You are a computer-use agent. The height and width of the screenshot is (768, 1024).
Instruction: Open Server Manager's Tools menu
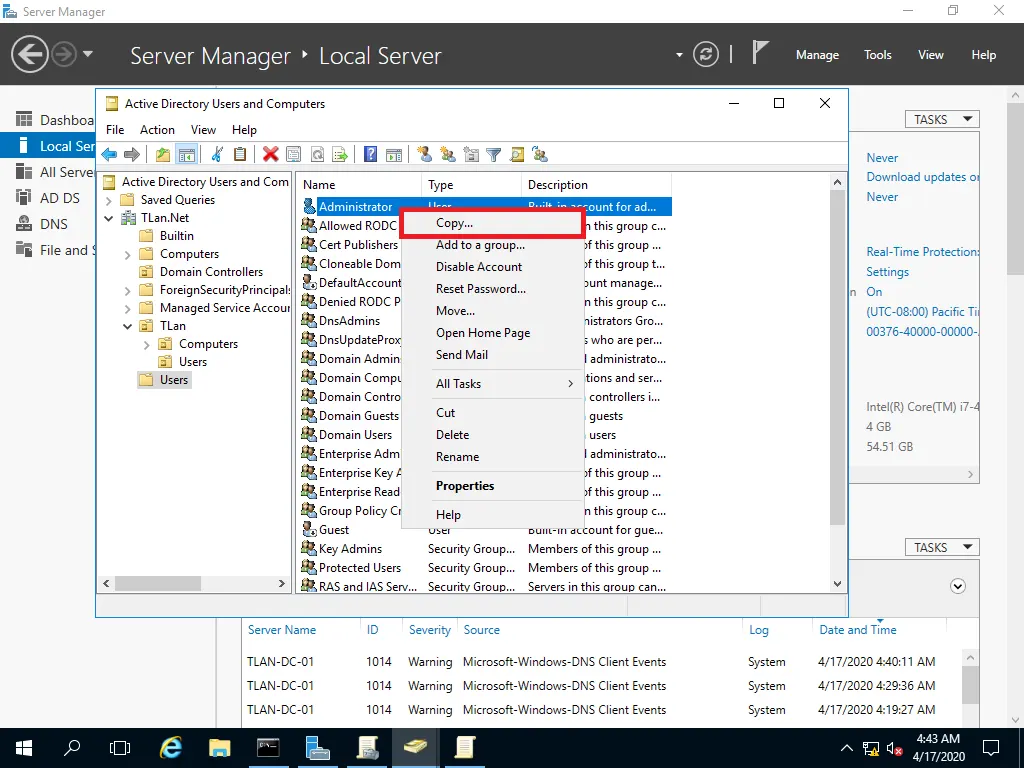877,55
